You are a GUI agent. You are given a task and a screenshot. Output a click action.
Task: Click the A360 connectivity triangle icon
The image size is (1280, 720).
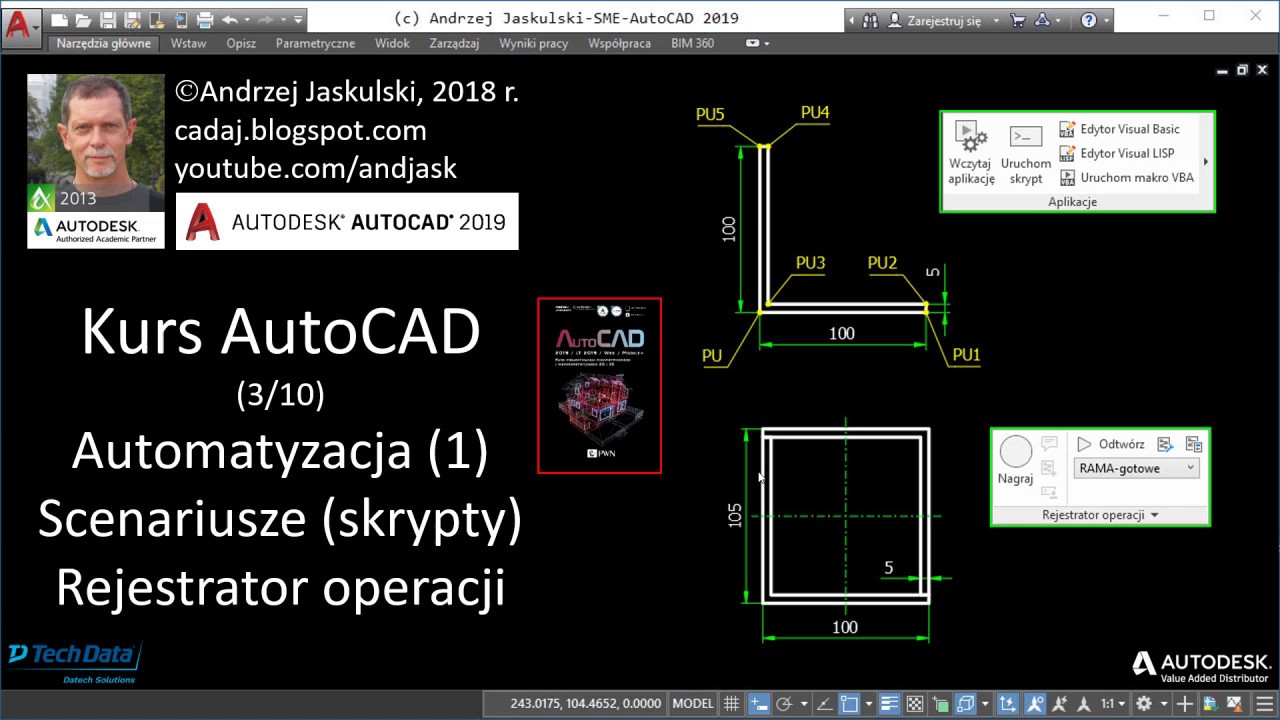[1042, 20]
